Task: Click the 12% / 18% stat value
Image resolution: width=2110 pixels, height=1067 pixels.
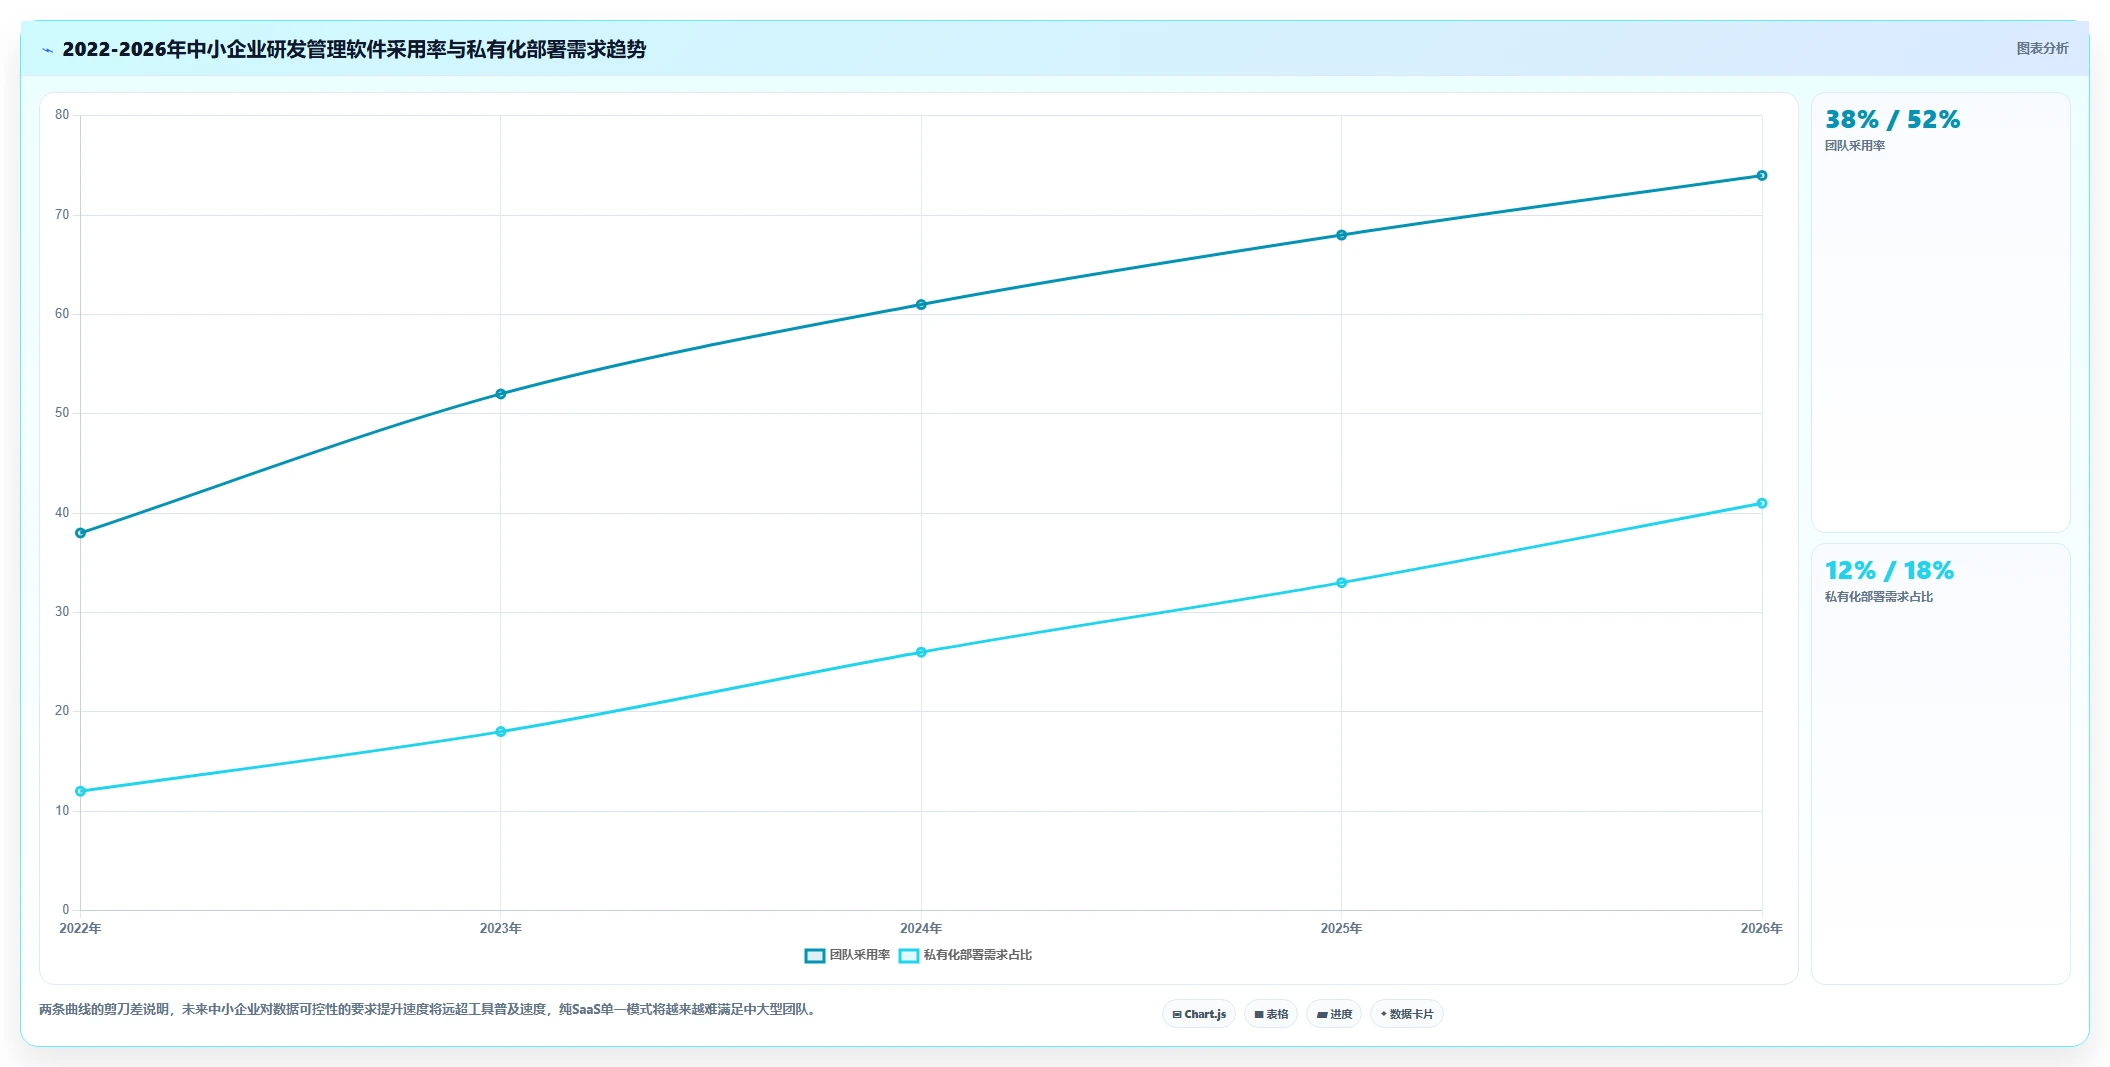Action: click(1889, 571)
